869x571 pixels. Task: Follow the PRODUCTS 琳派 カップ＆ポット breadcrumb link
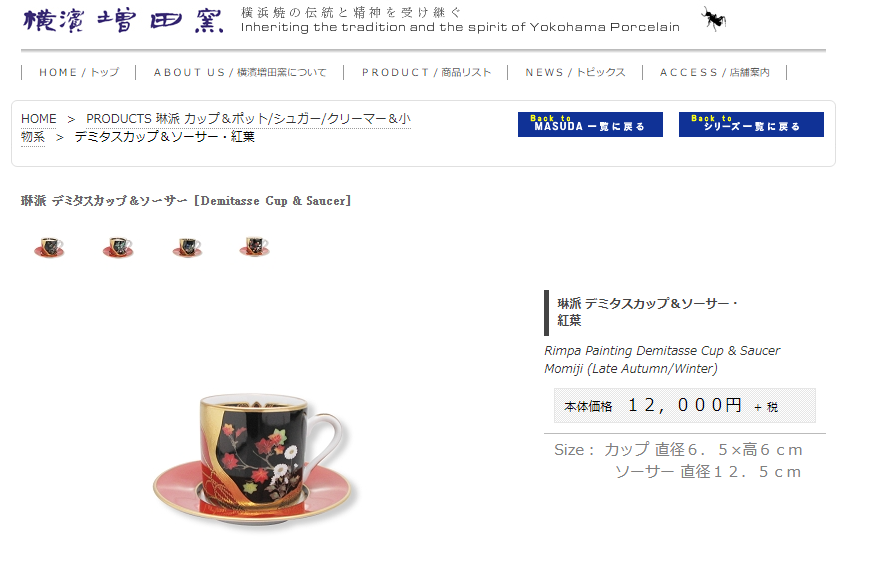[216, 128]
